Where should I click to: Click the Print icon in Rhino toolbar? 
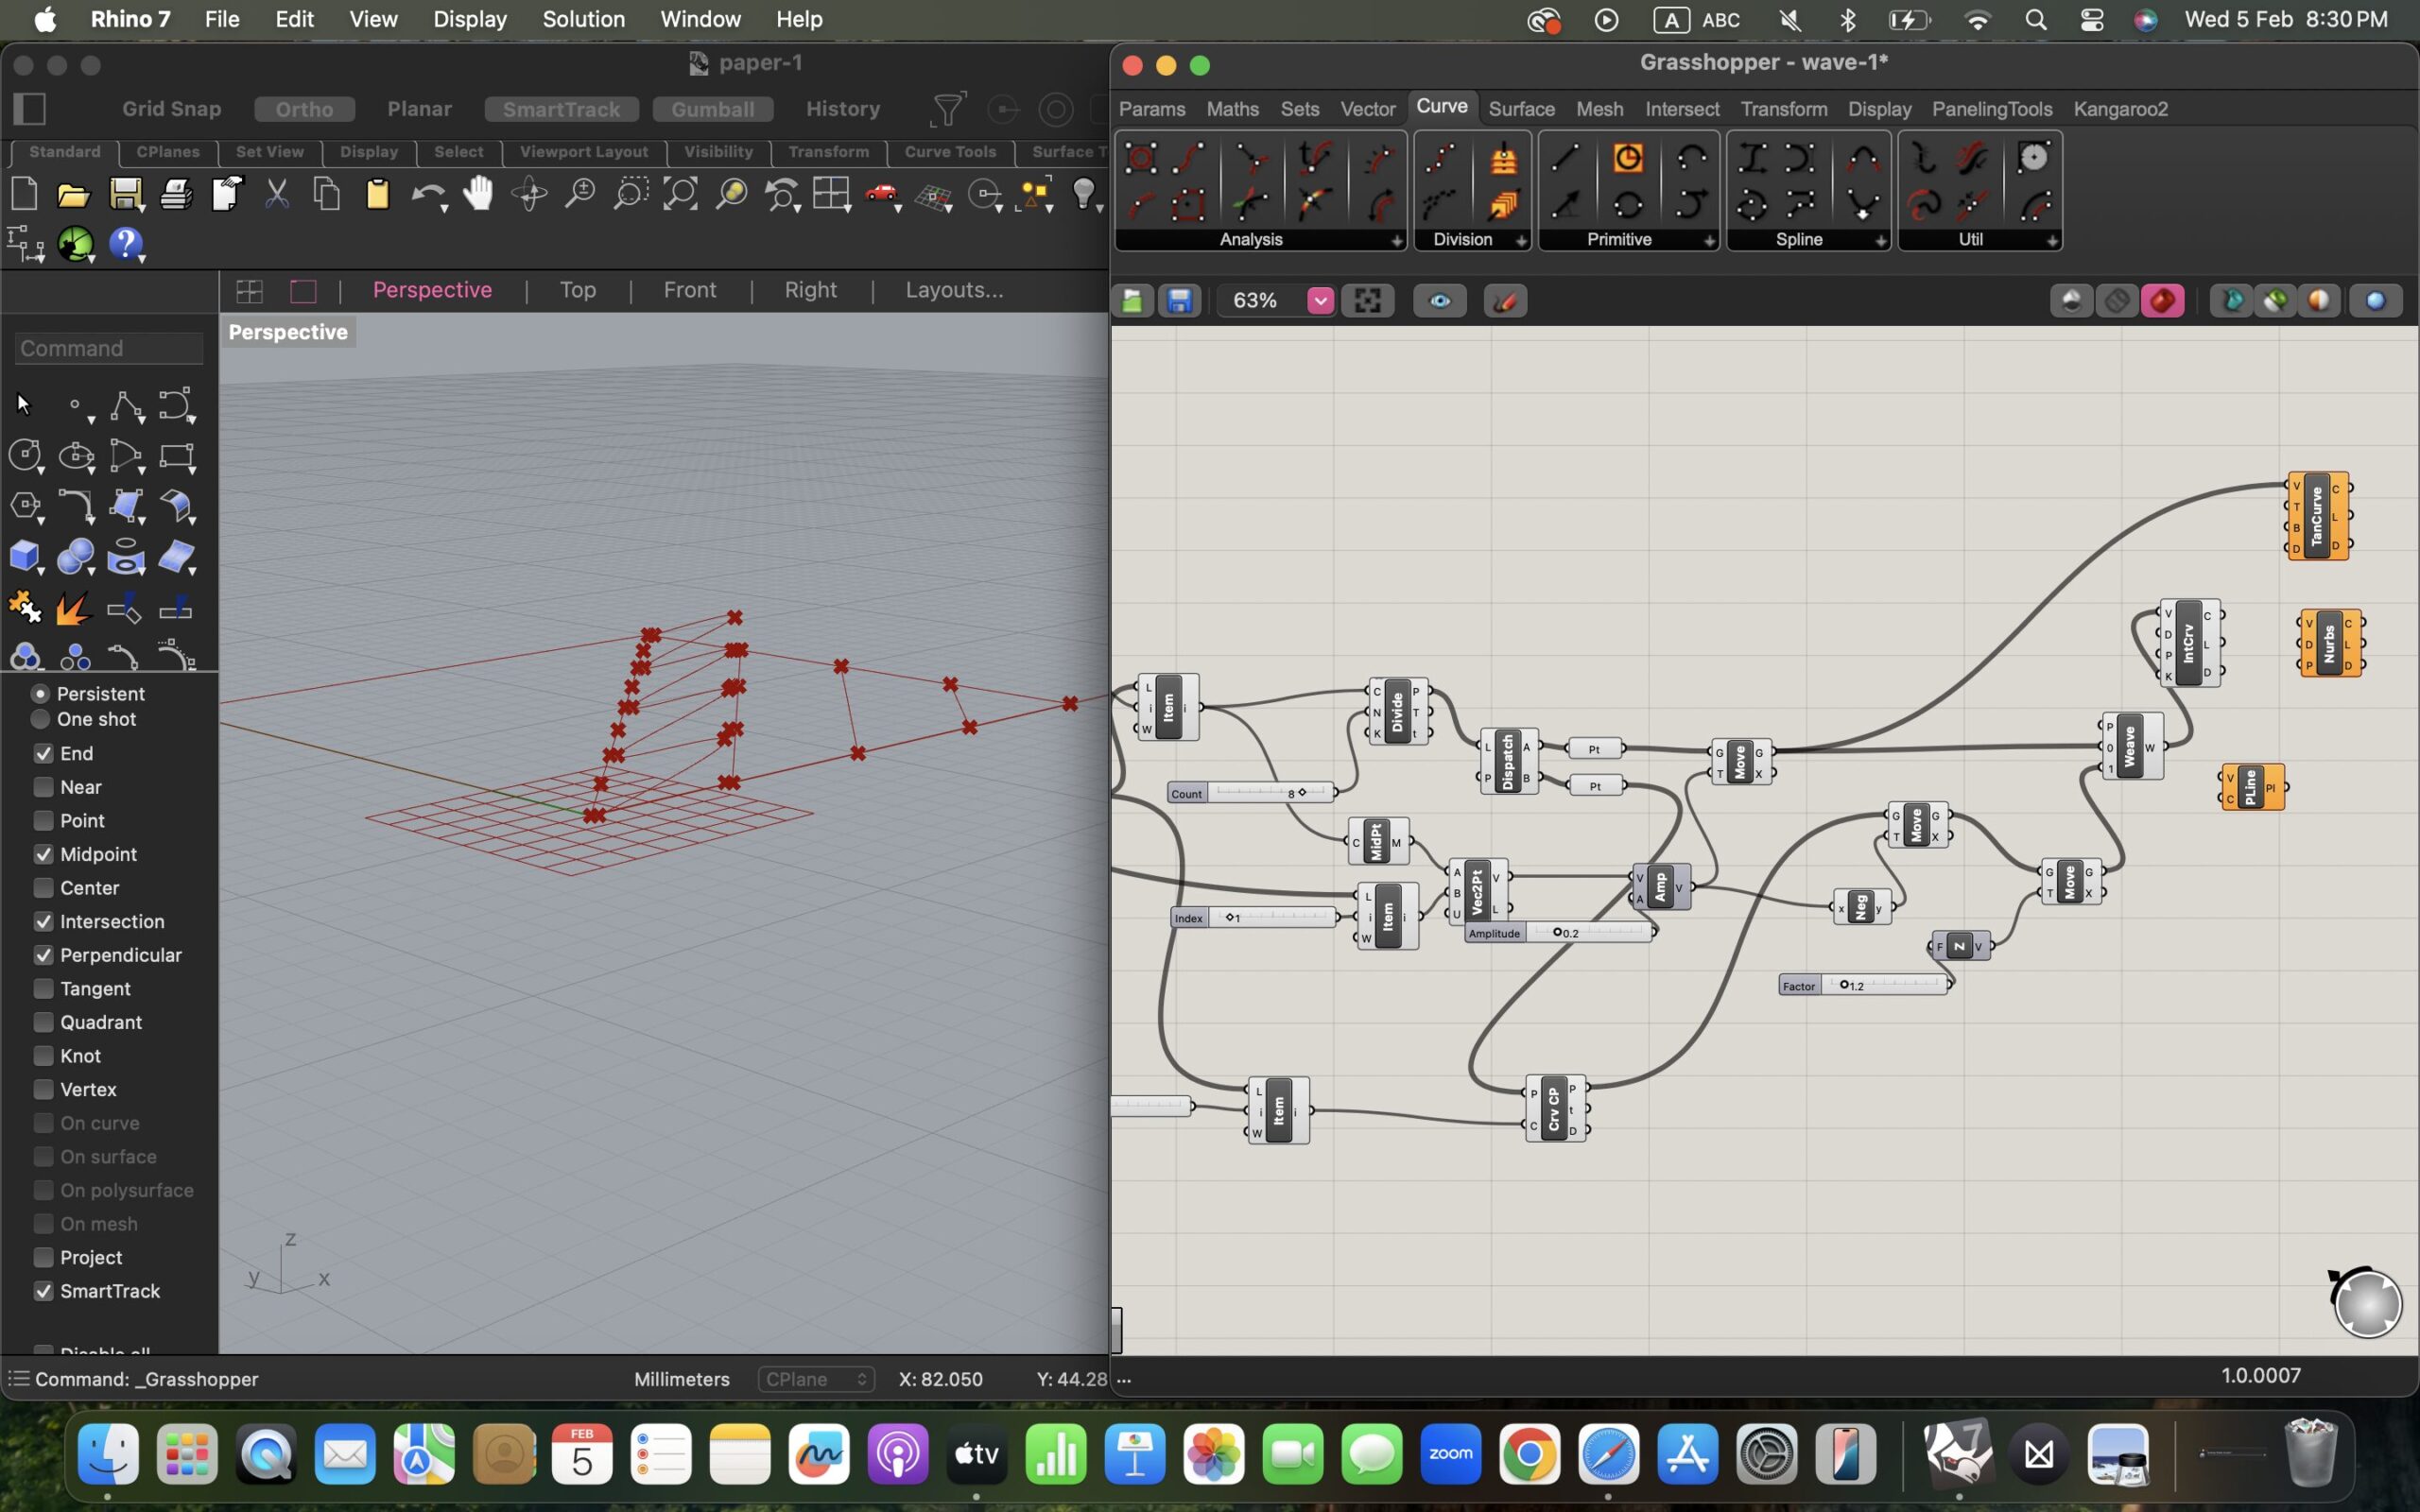176,194
